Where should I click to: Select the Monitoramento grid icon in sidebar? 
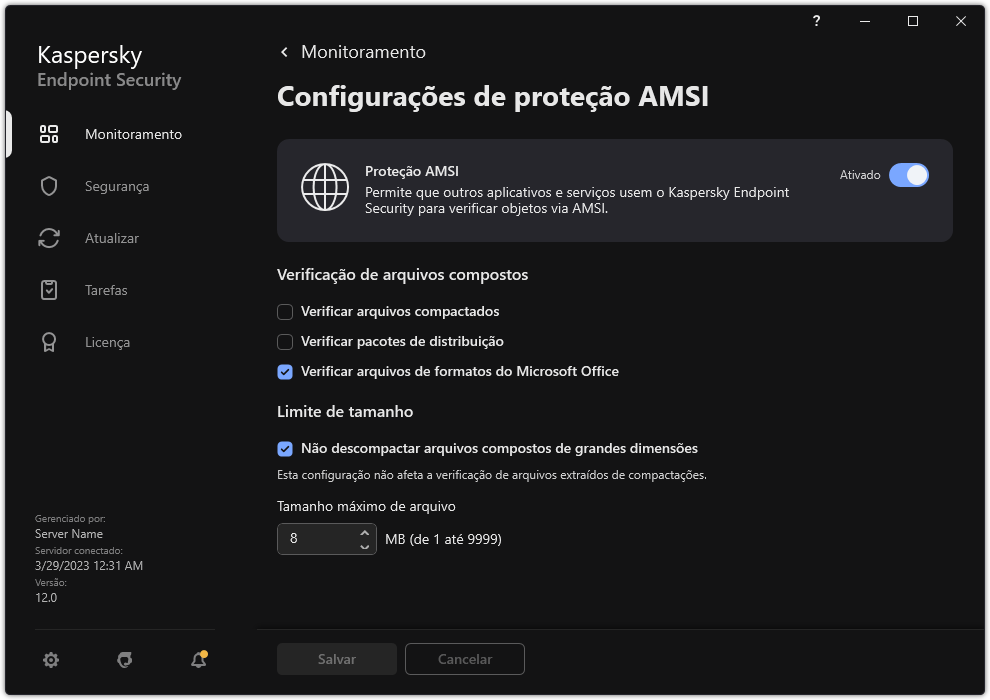[48, 133]
